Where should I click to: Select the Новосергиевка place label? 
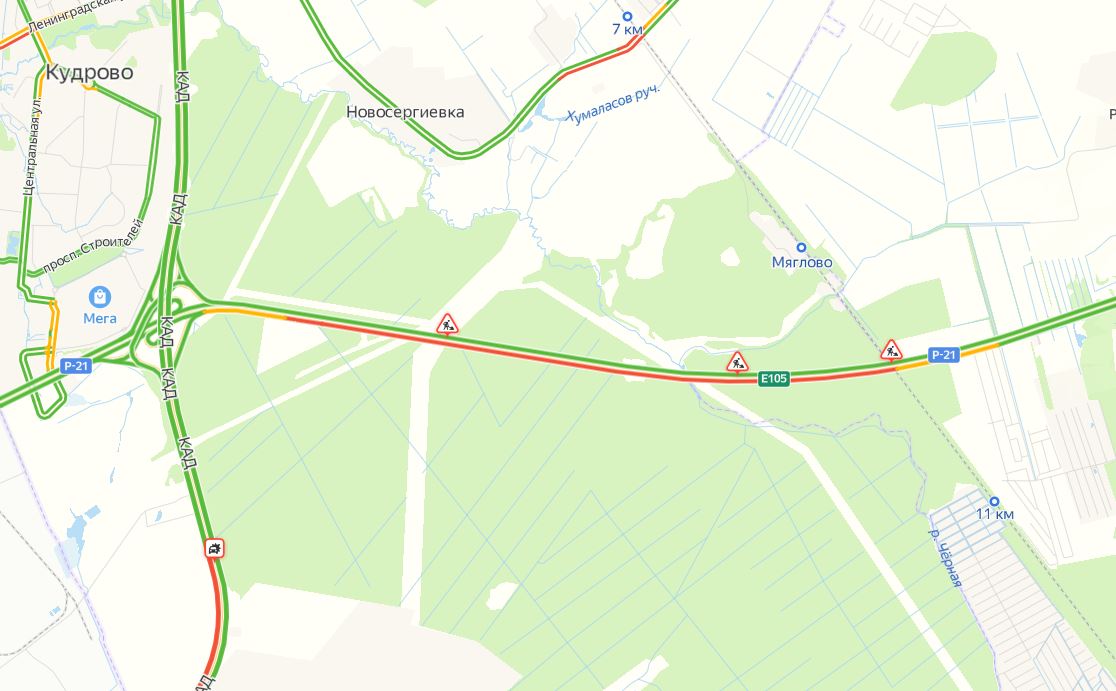405,112
